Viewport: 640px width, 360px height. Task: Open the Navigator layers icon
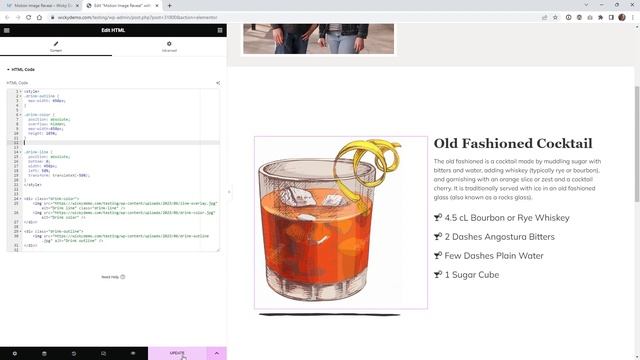44,353
